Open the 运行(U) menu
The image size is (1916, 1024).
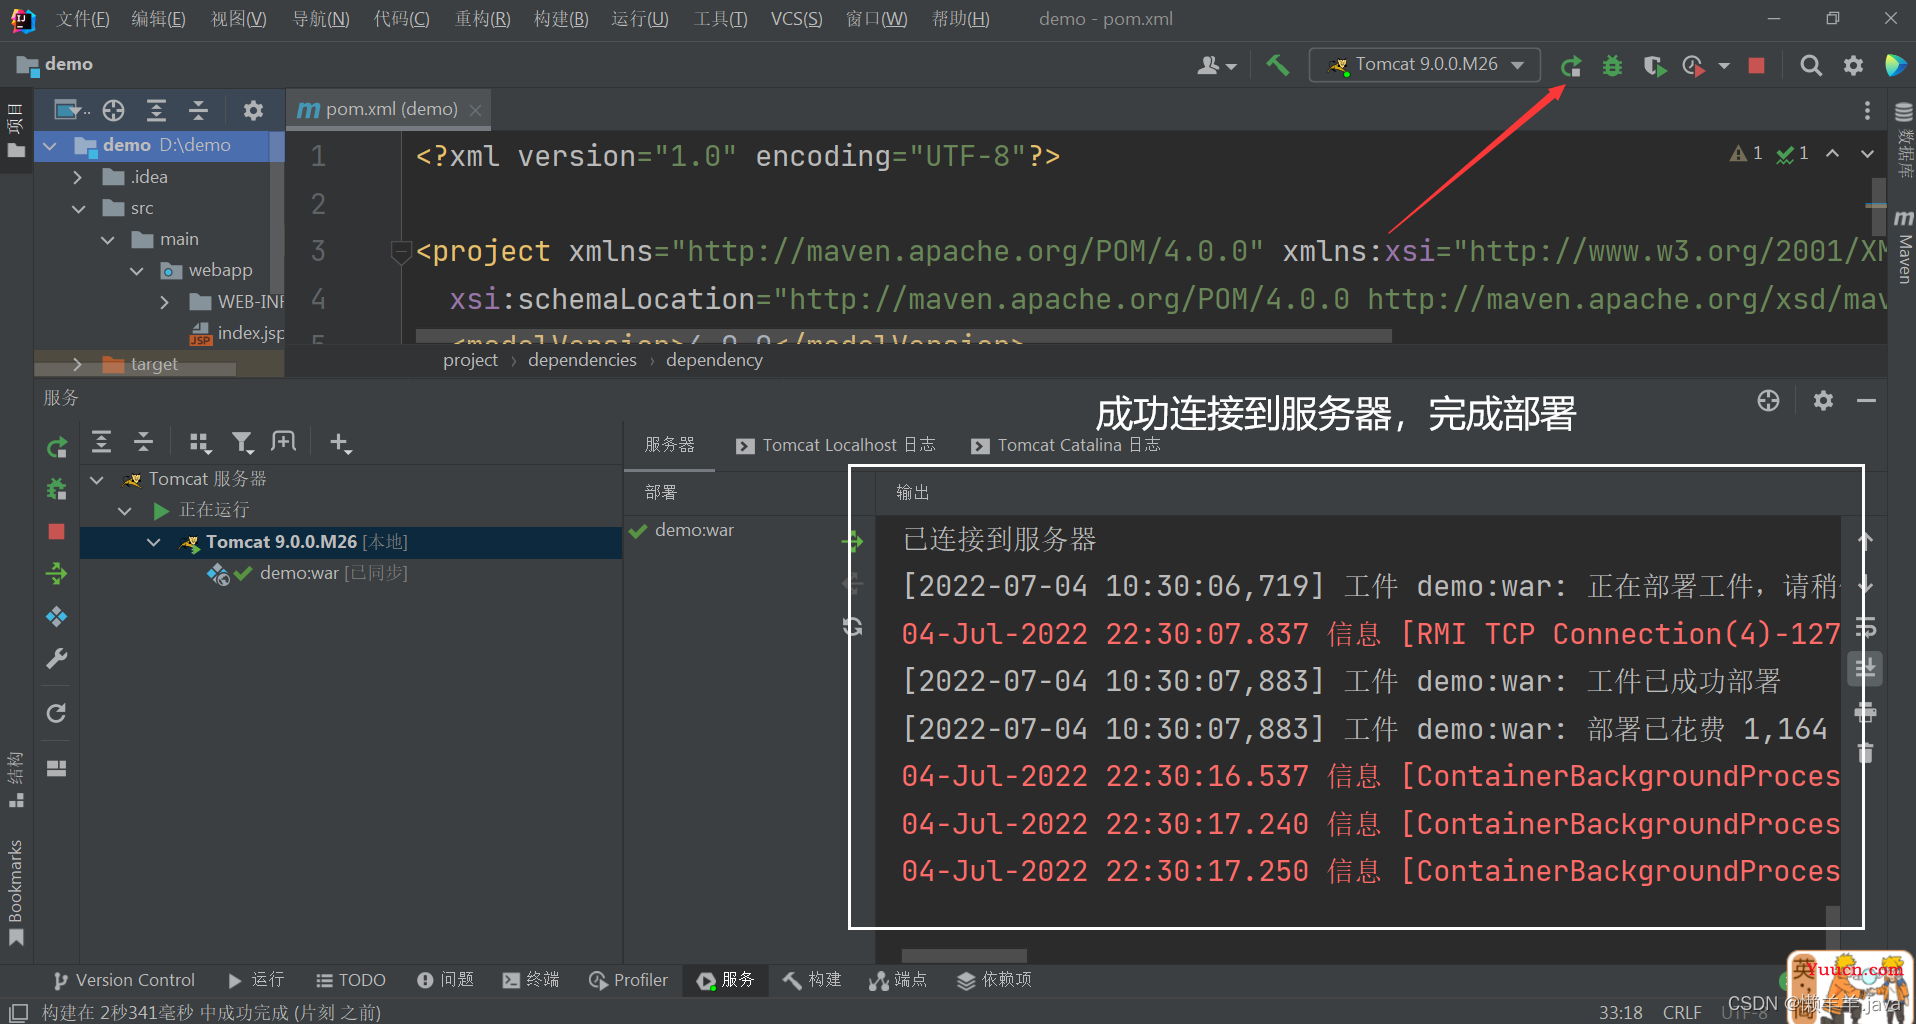coord(640,19)
